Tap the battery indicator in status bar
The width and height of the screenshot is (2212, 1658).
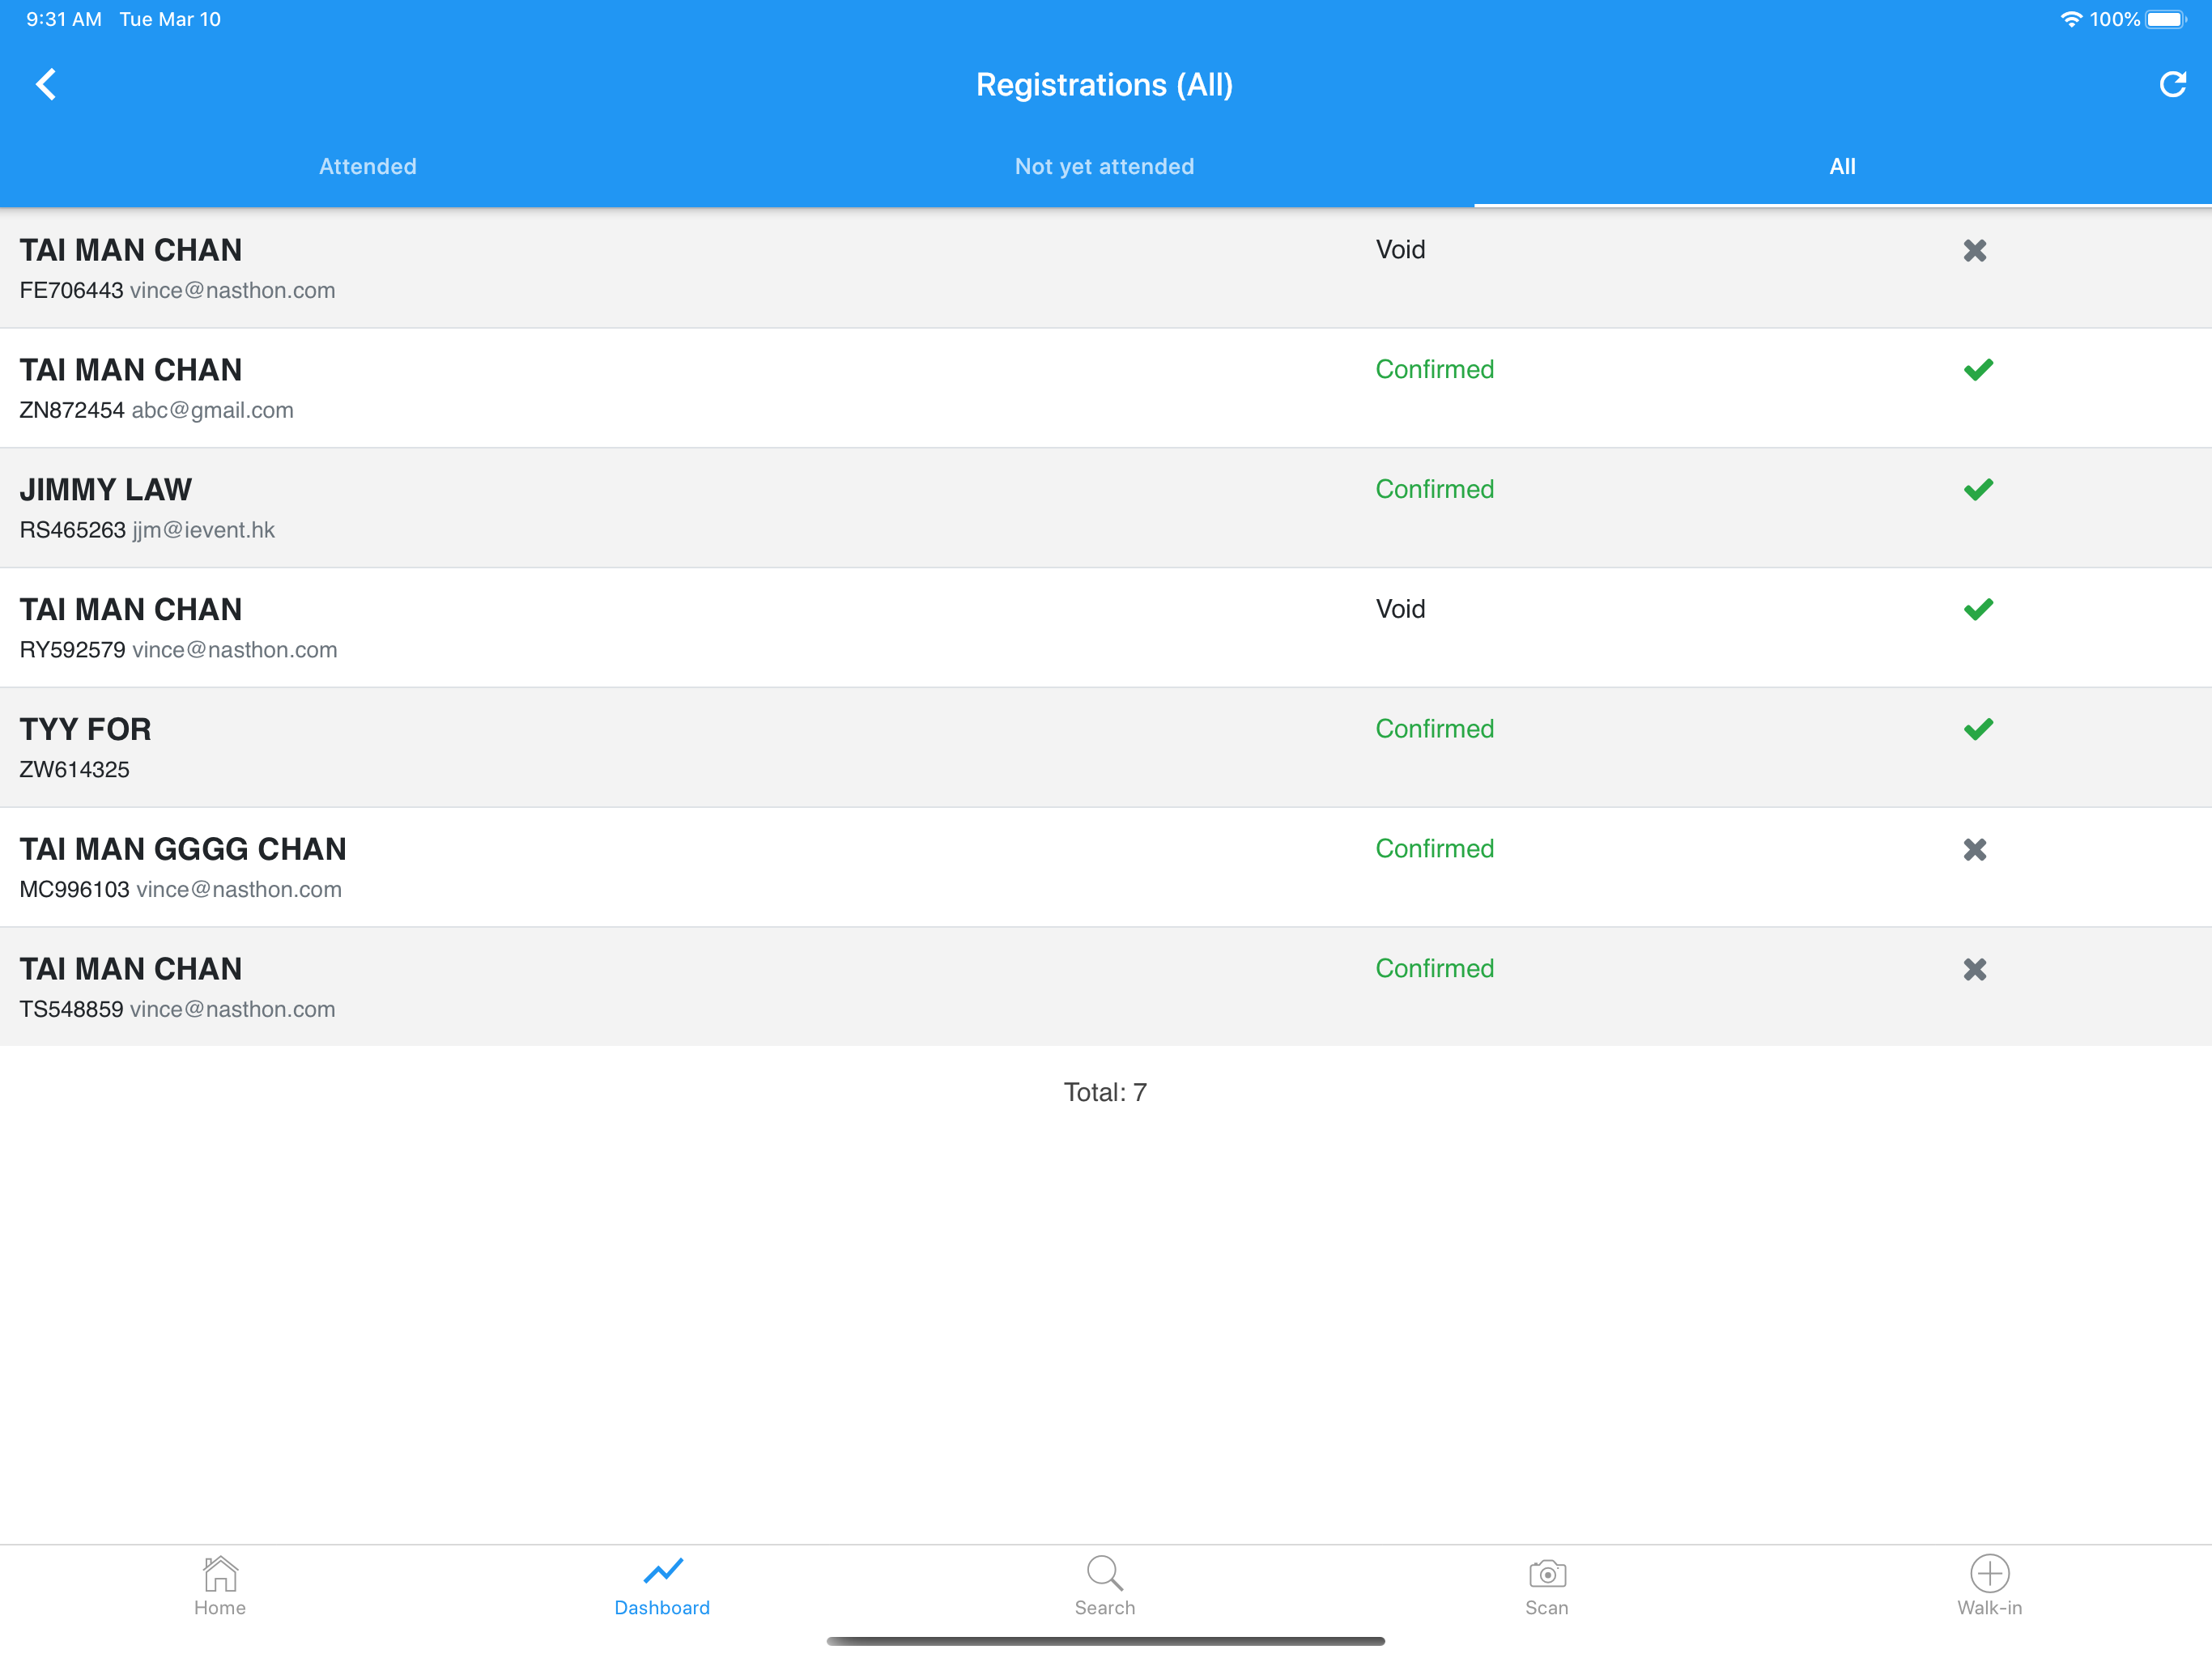pyautogui.click(x=2166, y=19)
